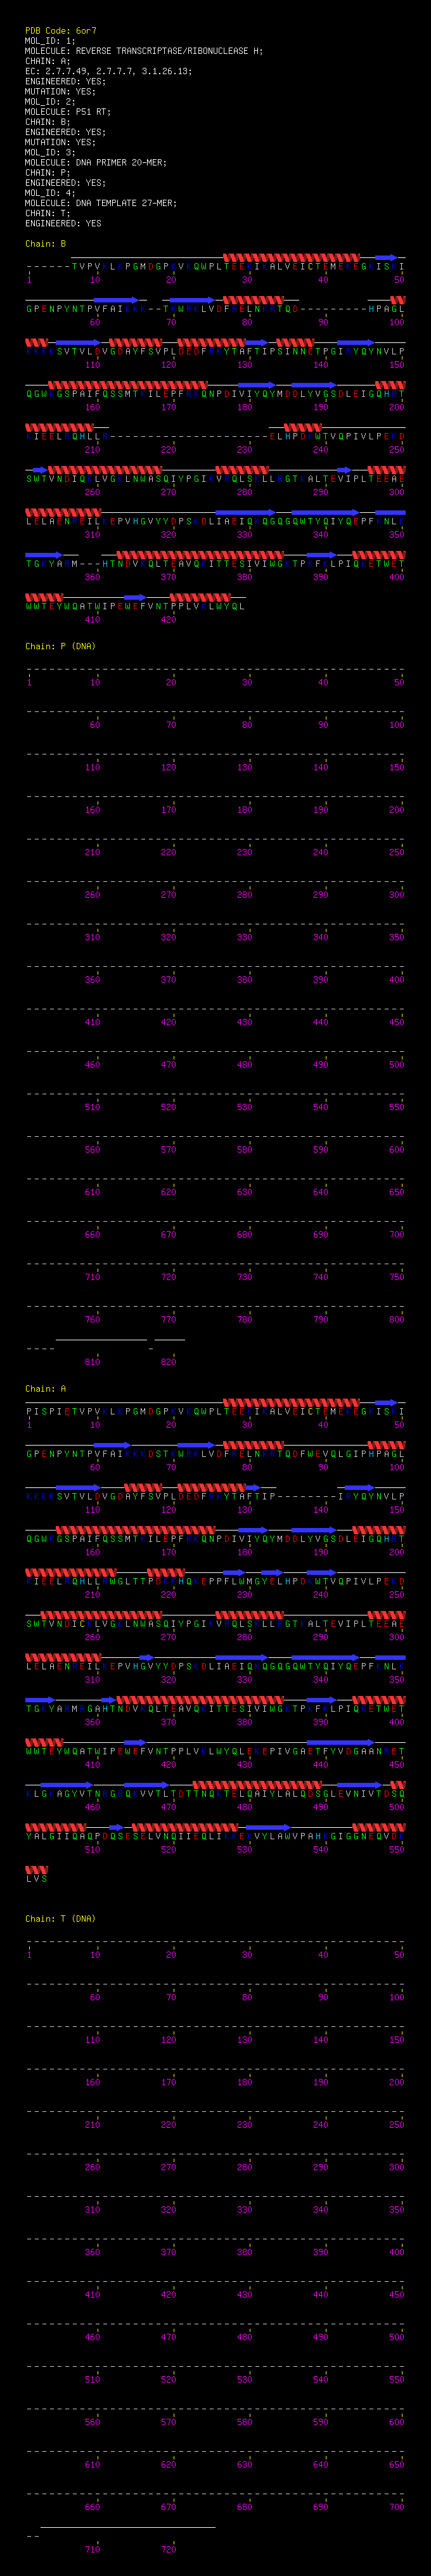This screenshot has height=2576, width=431.
Task: Click position label "800" in Chain P
Action: point(396,1320)
